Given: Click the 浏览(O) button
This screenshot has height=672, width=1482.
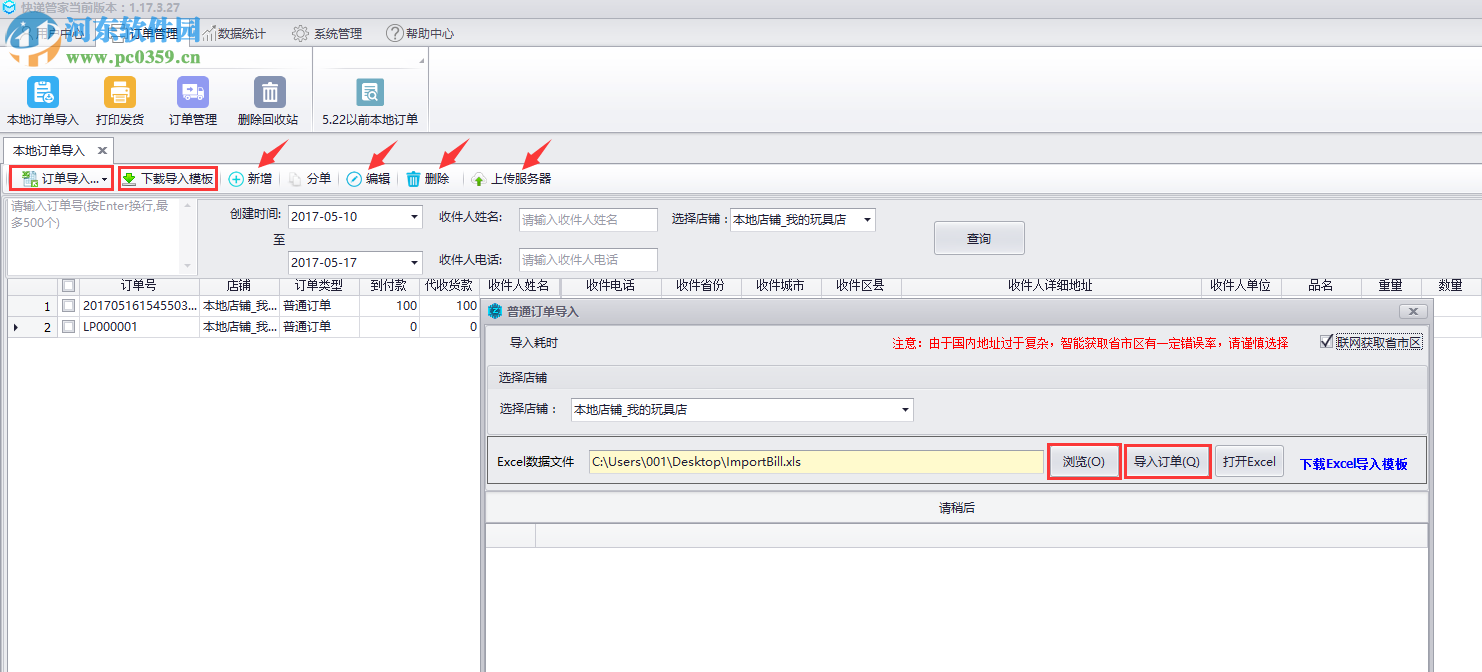Looking at the screenshot, I should (x=1083, y=461).
